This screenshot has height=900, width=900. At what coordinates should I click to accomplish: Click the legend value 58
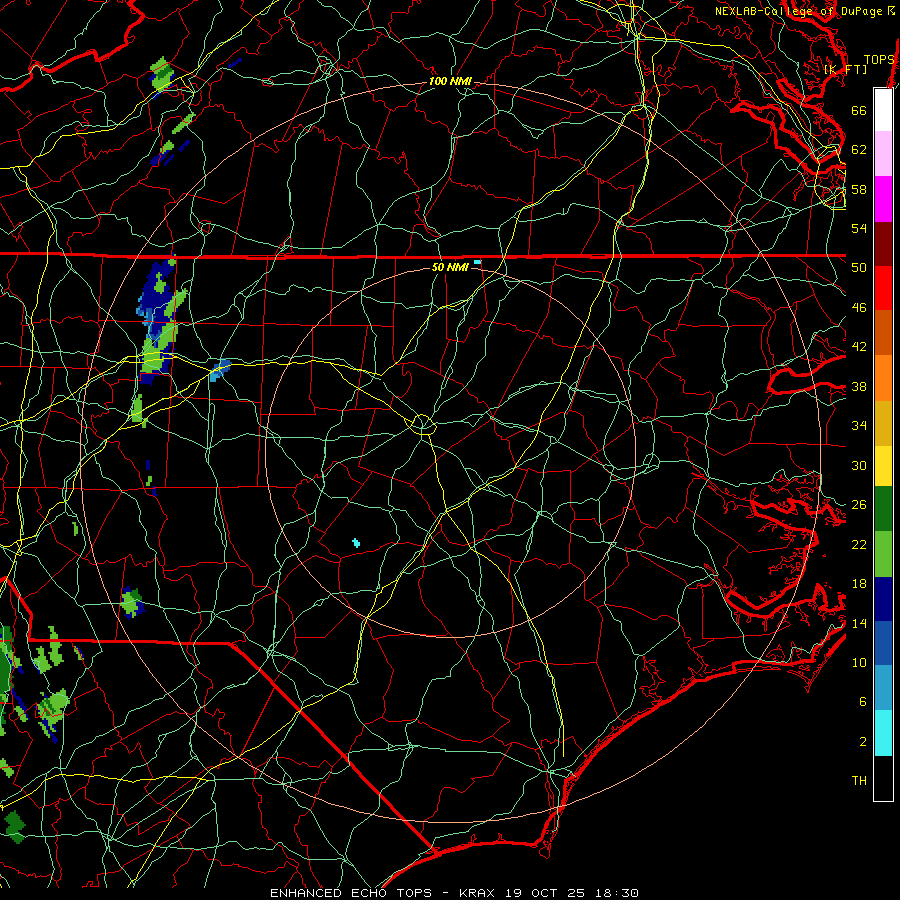pos(859,189)
